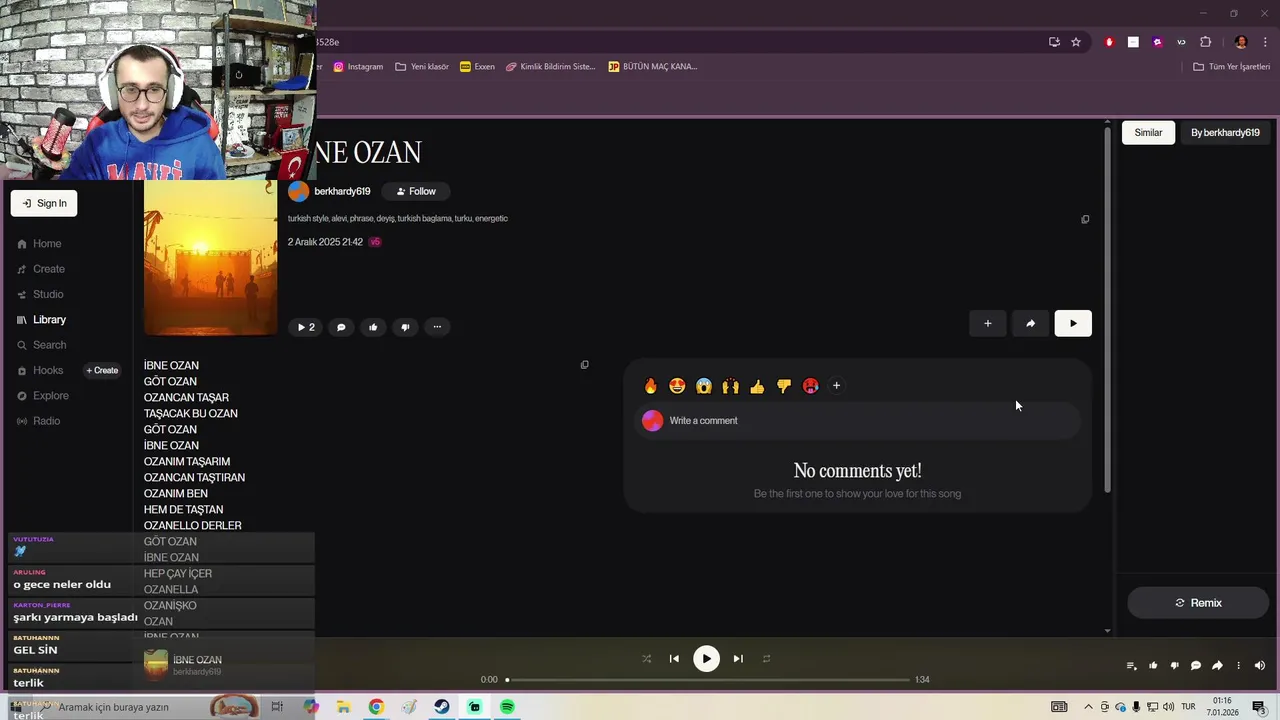Screen dimensions: 1280x720
Task: Mute audio with the speaker icon
Action: pyautogui.click(x=1259, y=666)
